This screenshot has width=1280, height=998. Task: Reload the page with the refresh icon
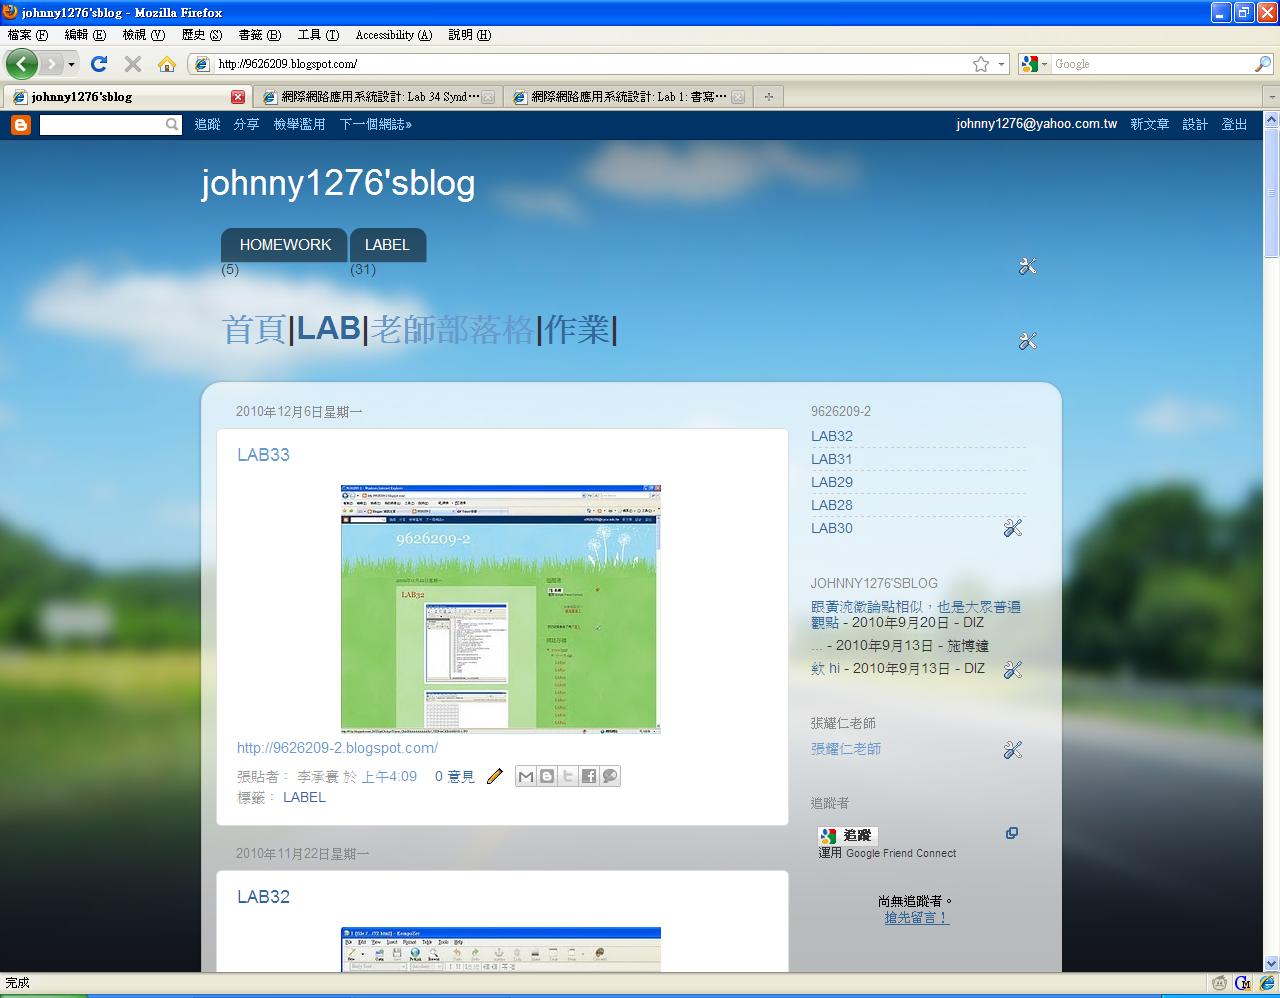(98, 64)
